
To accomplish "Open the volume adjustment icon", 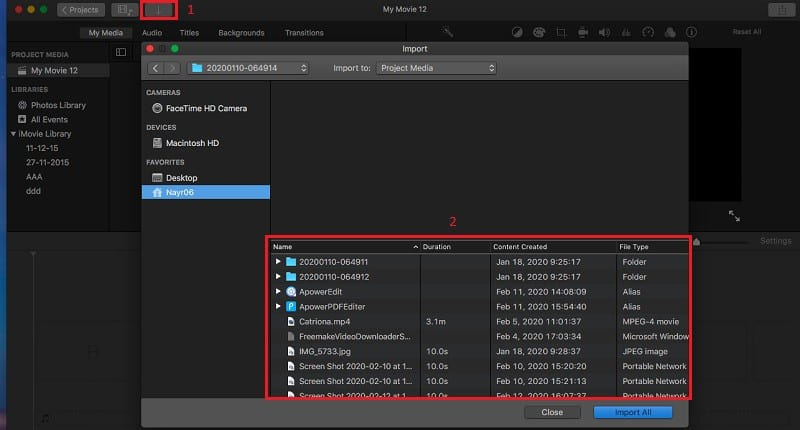I will tap(604, 32).
